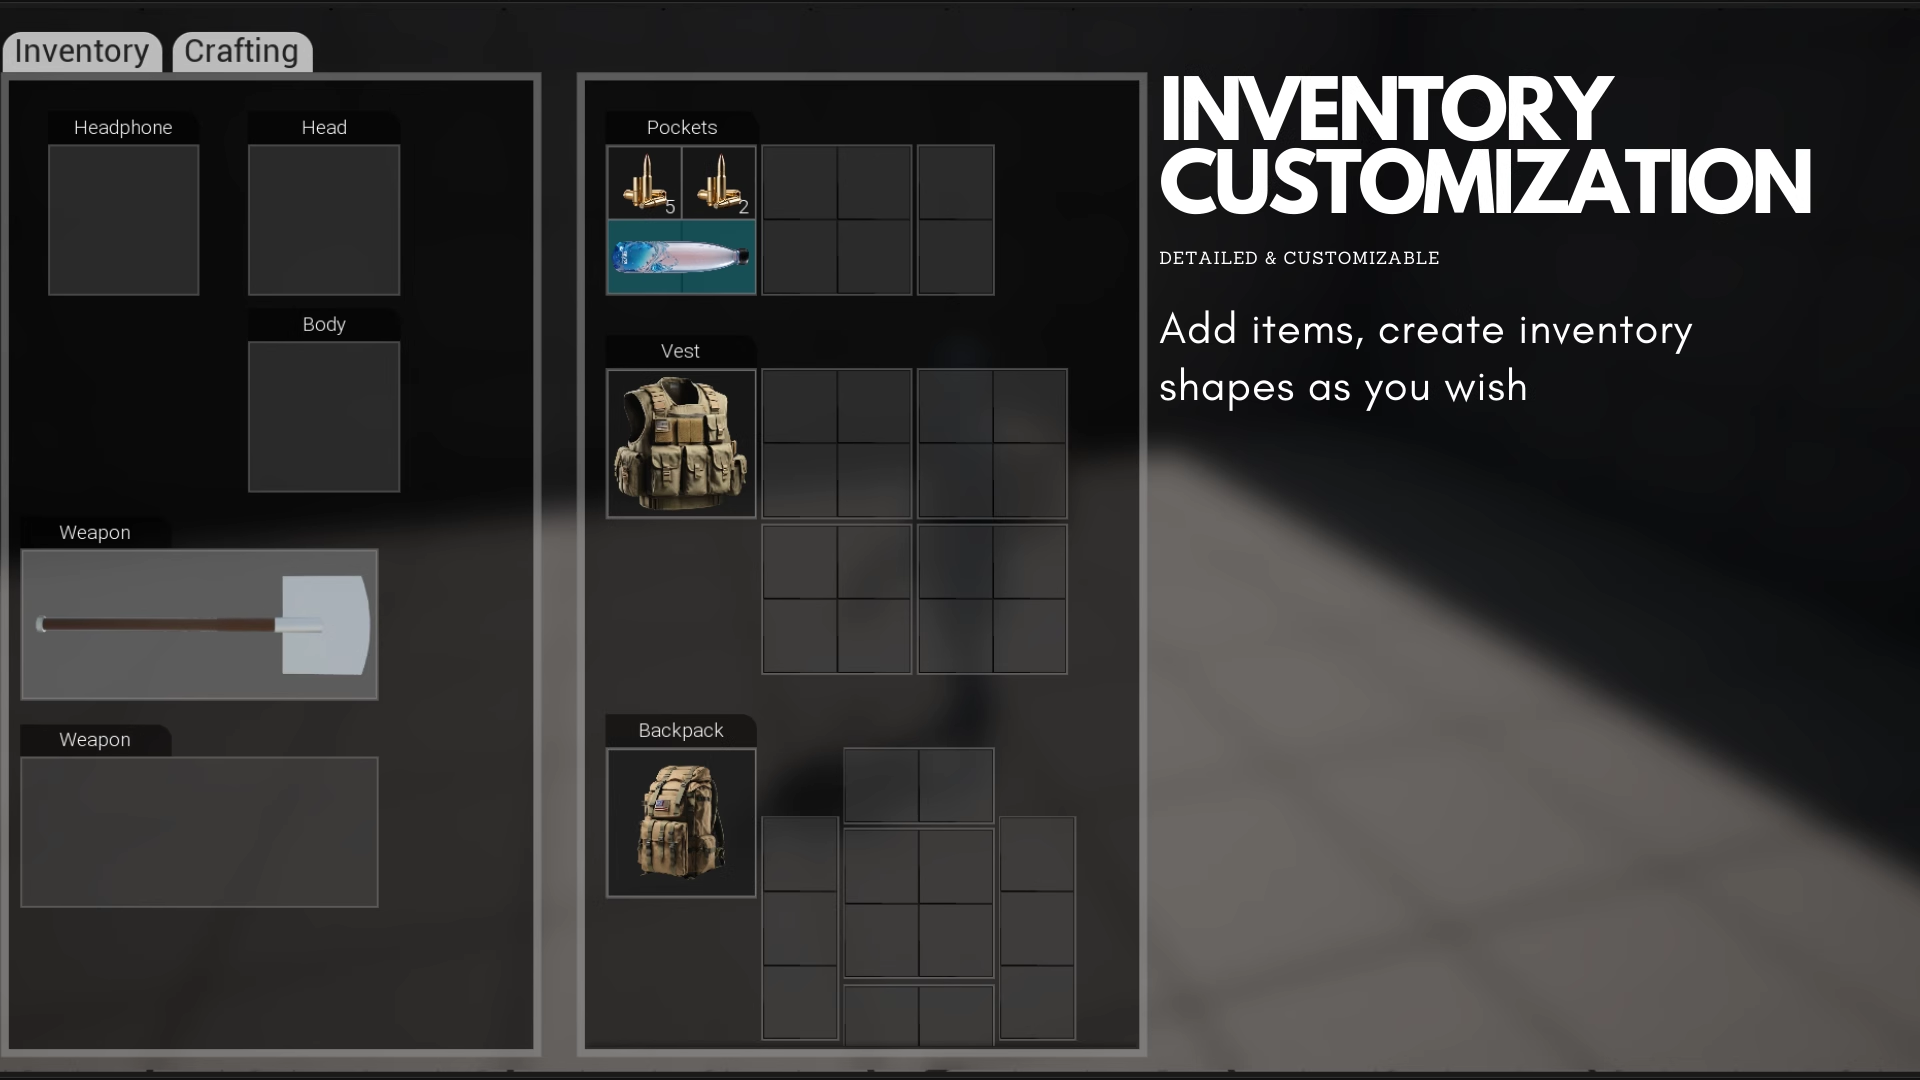Select the empty Body armor slot icon

[x=323, y=415]
